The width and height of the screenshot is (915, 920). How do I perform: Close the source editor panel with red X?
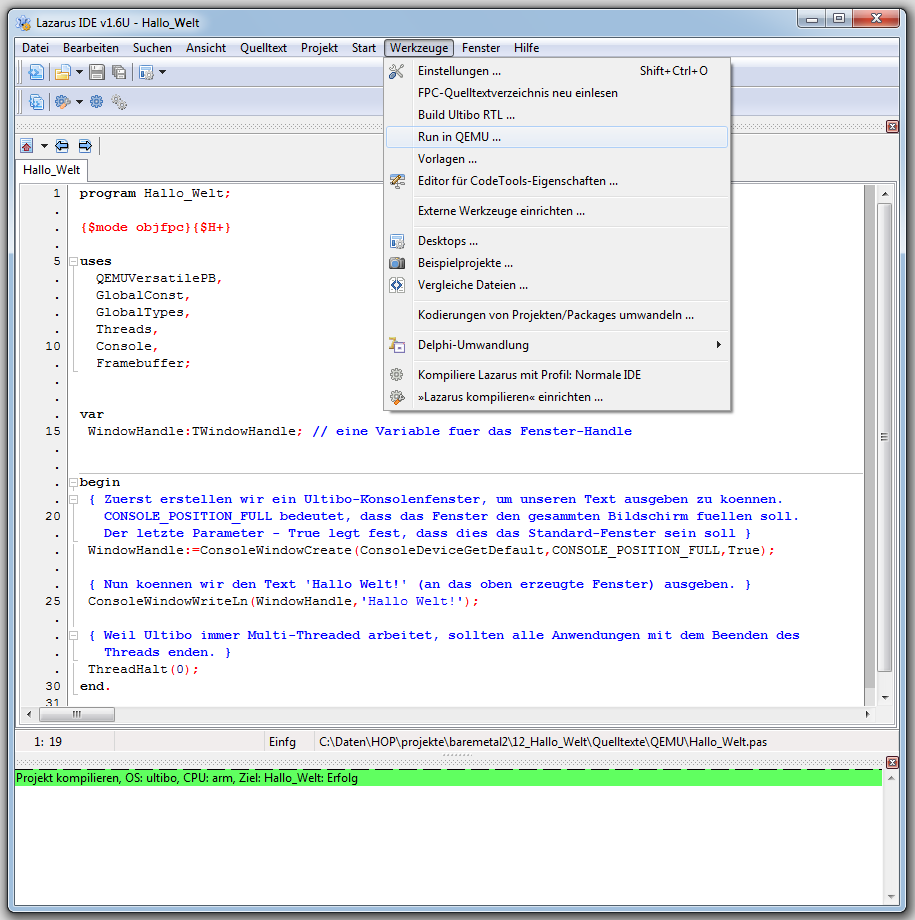tap(892, 126)
